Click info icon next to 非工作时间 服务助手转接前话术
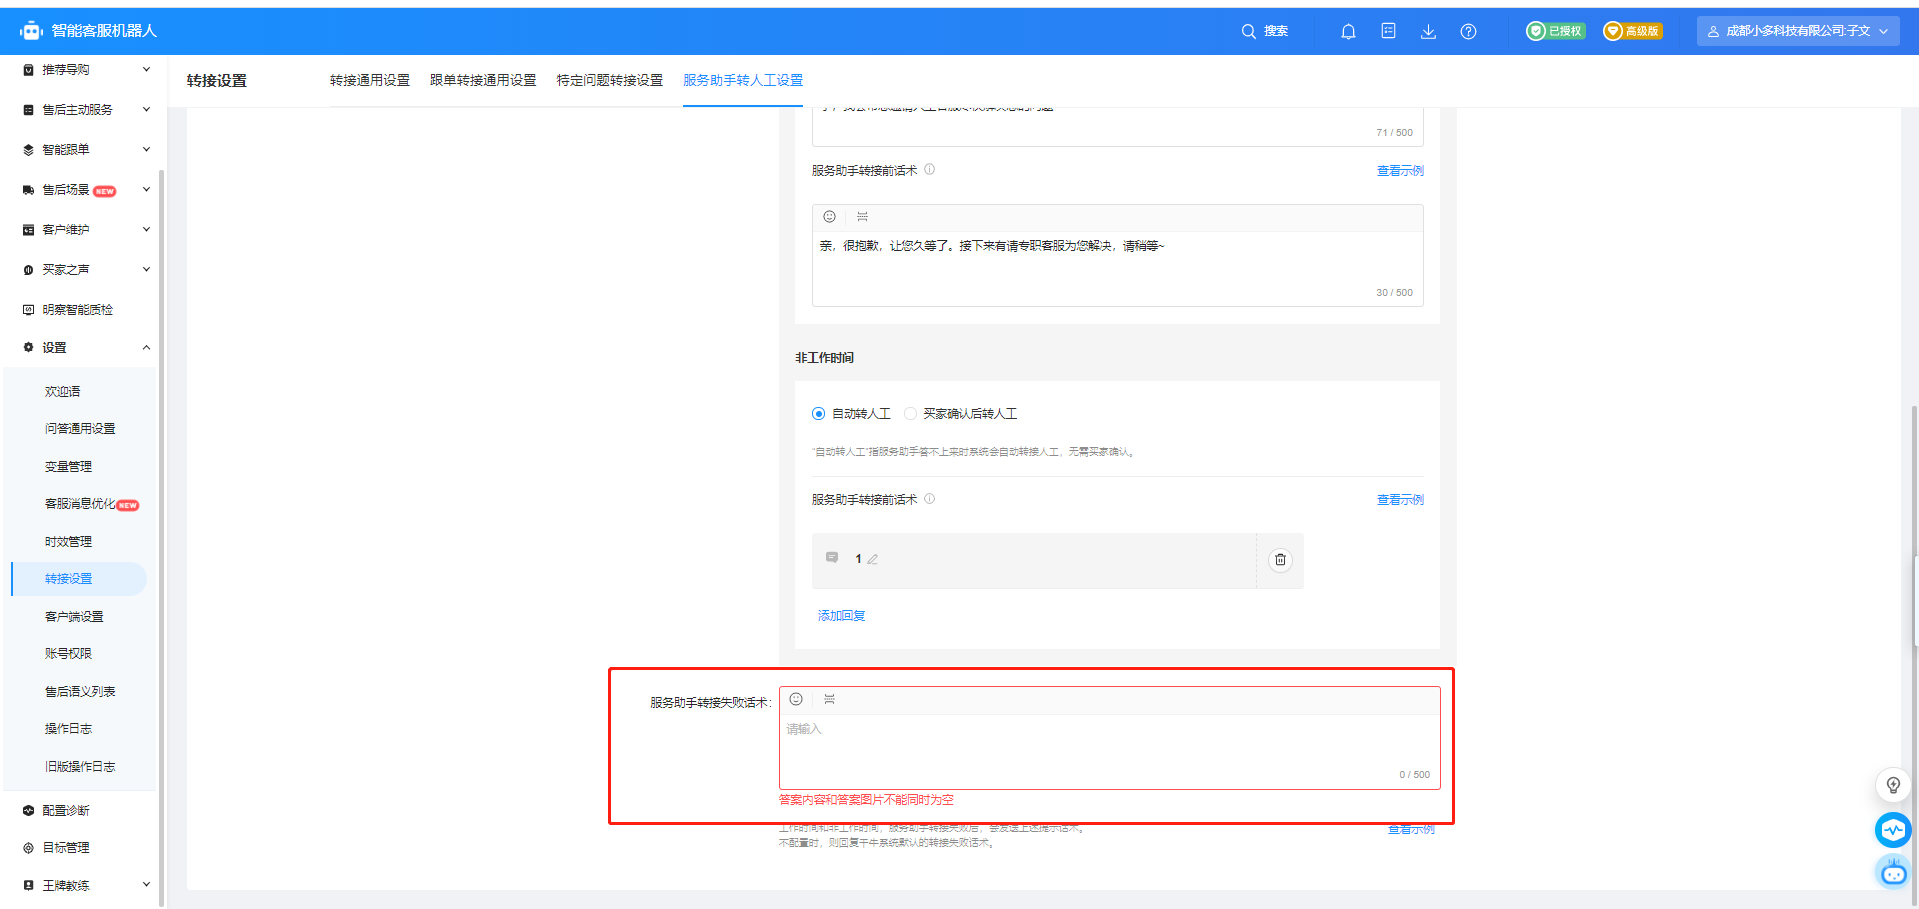Viewport: 1919px width, 909px height. point(929,499)
